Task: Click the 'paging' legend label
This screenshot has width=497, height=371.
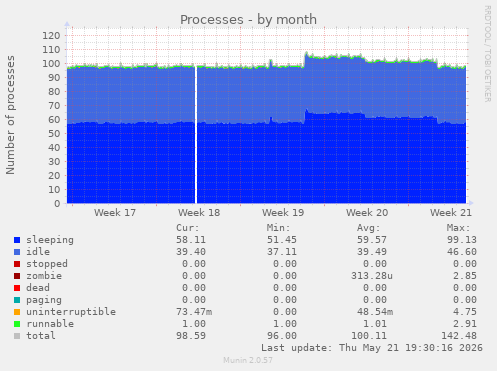Action: point(44,300)
